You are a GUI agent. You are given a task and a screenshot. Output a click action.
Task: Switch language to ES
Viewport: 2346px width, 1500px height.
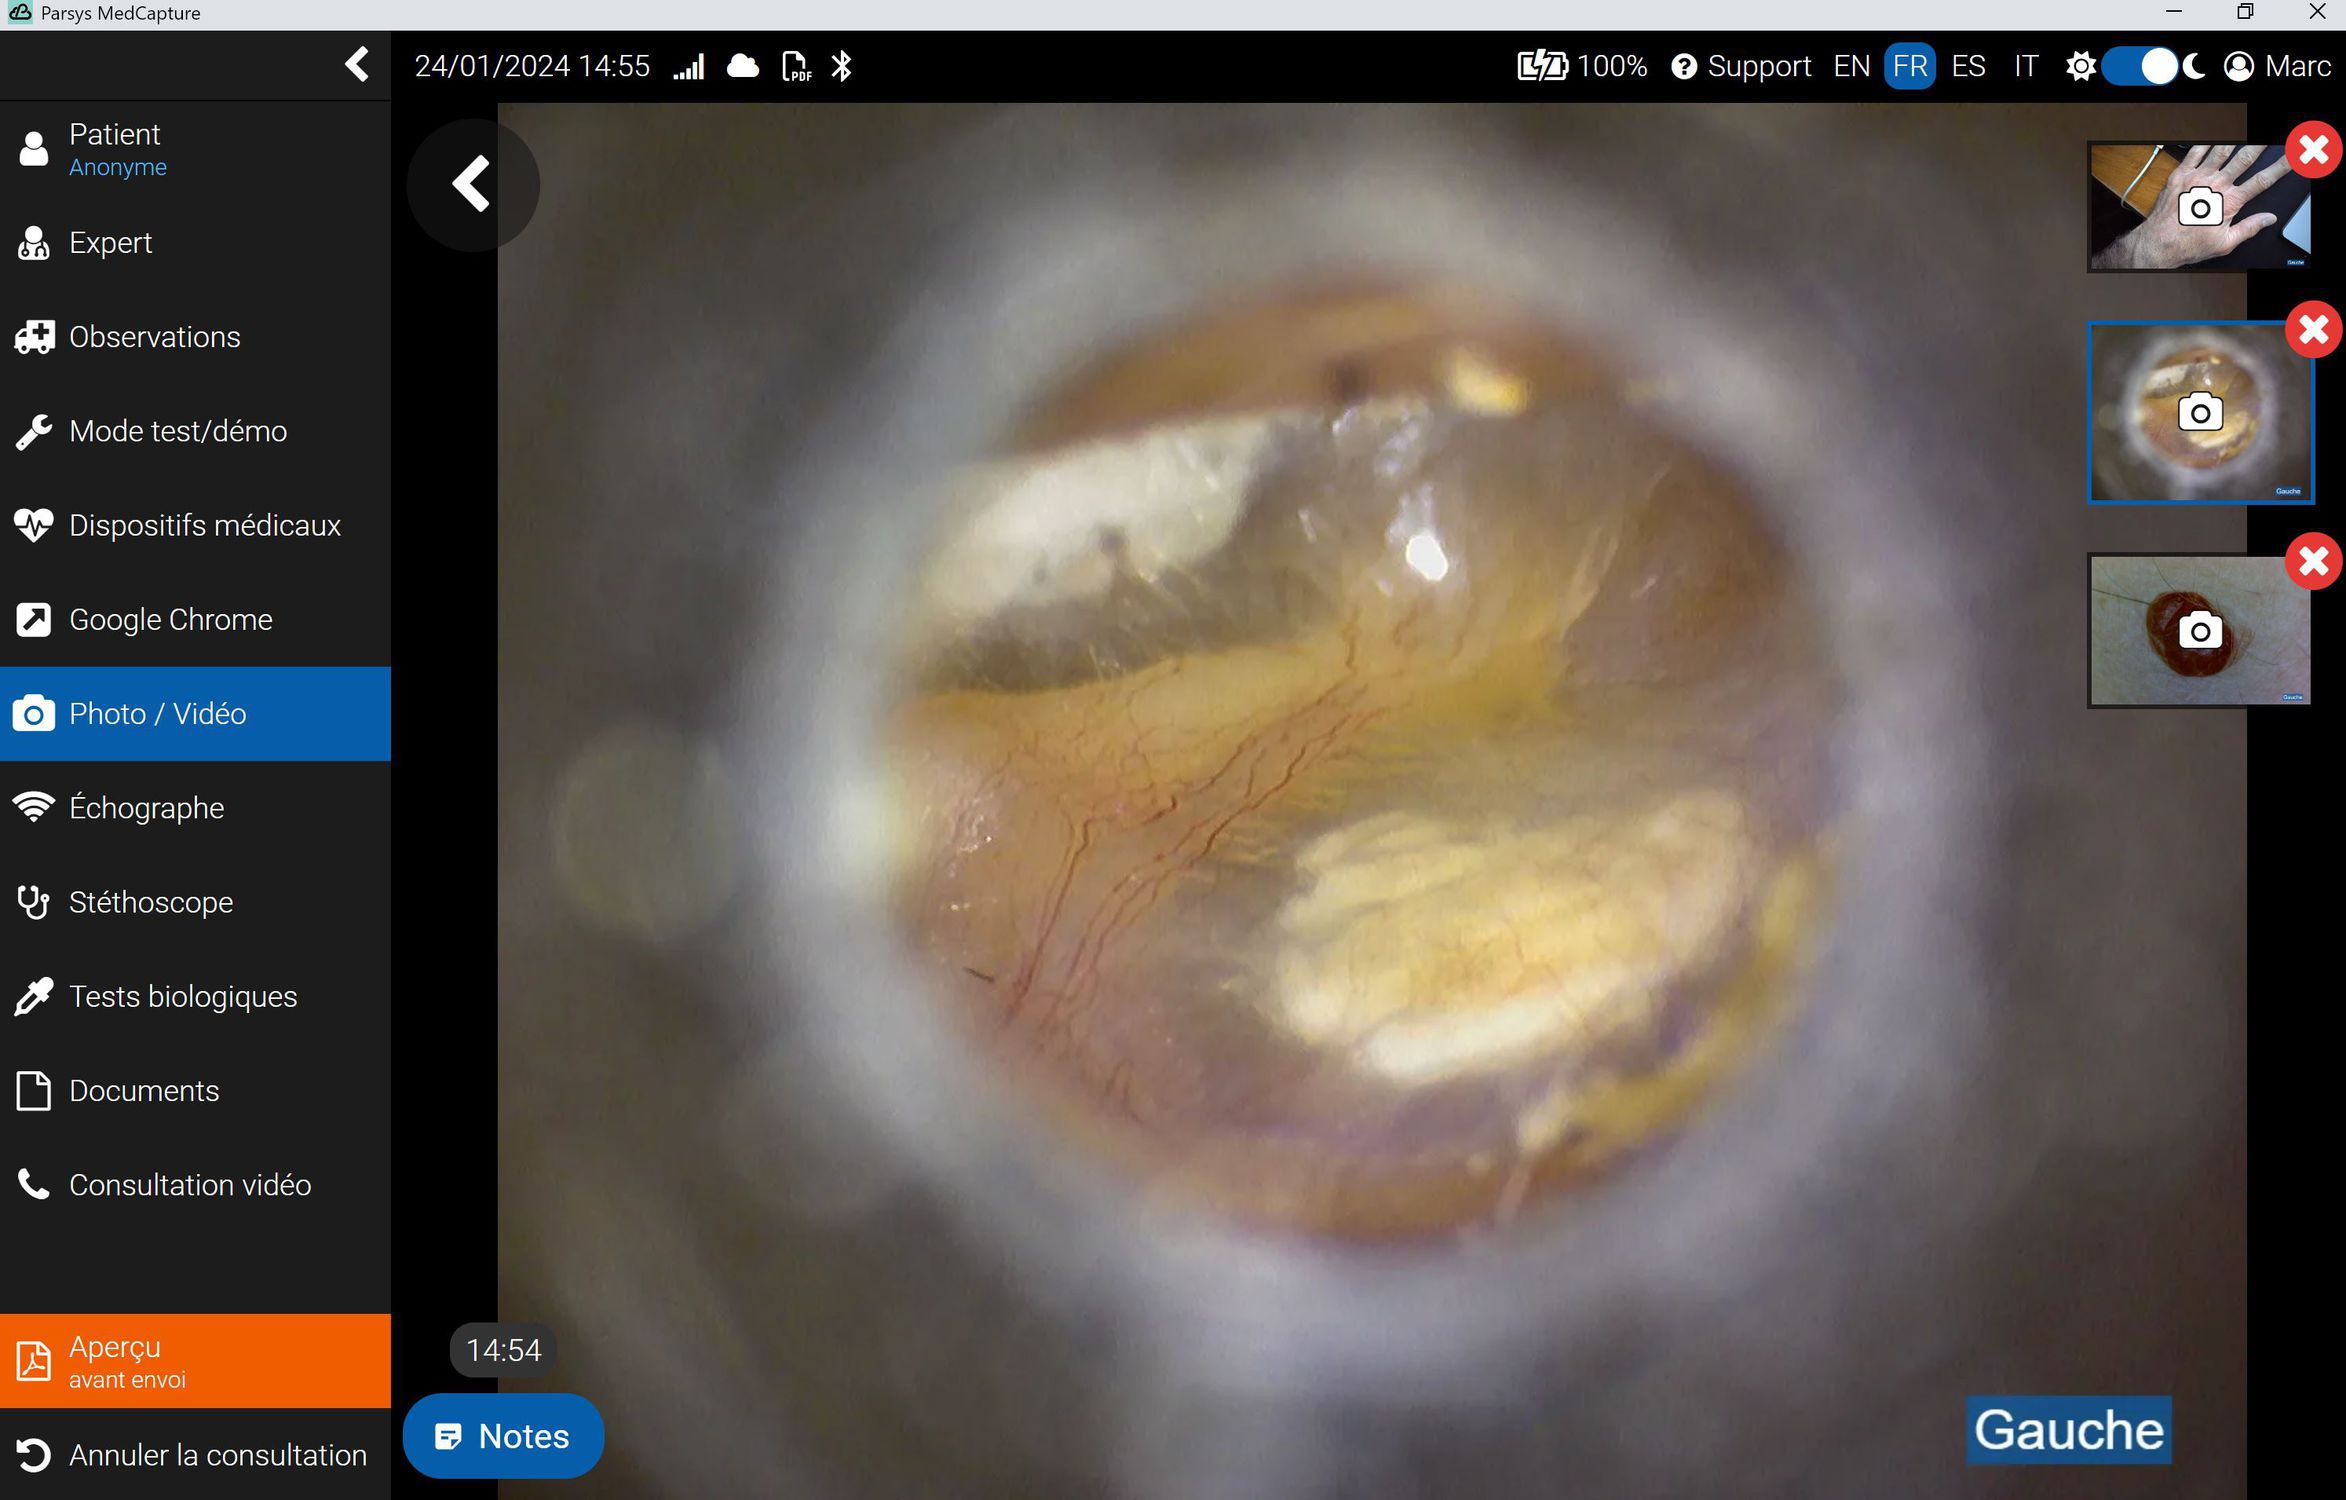[x=1967, y=67]
